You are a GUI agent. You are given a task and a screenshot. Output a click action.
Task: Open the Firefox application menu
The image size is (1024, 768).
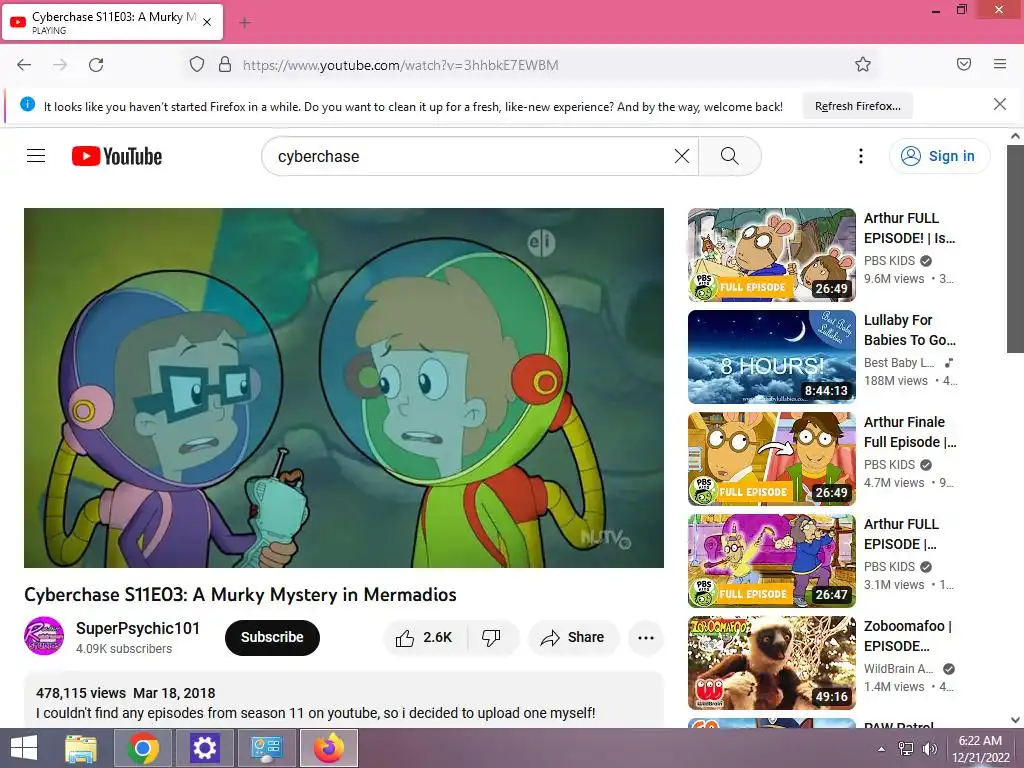(x=999, y=64)
